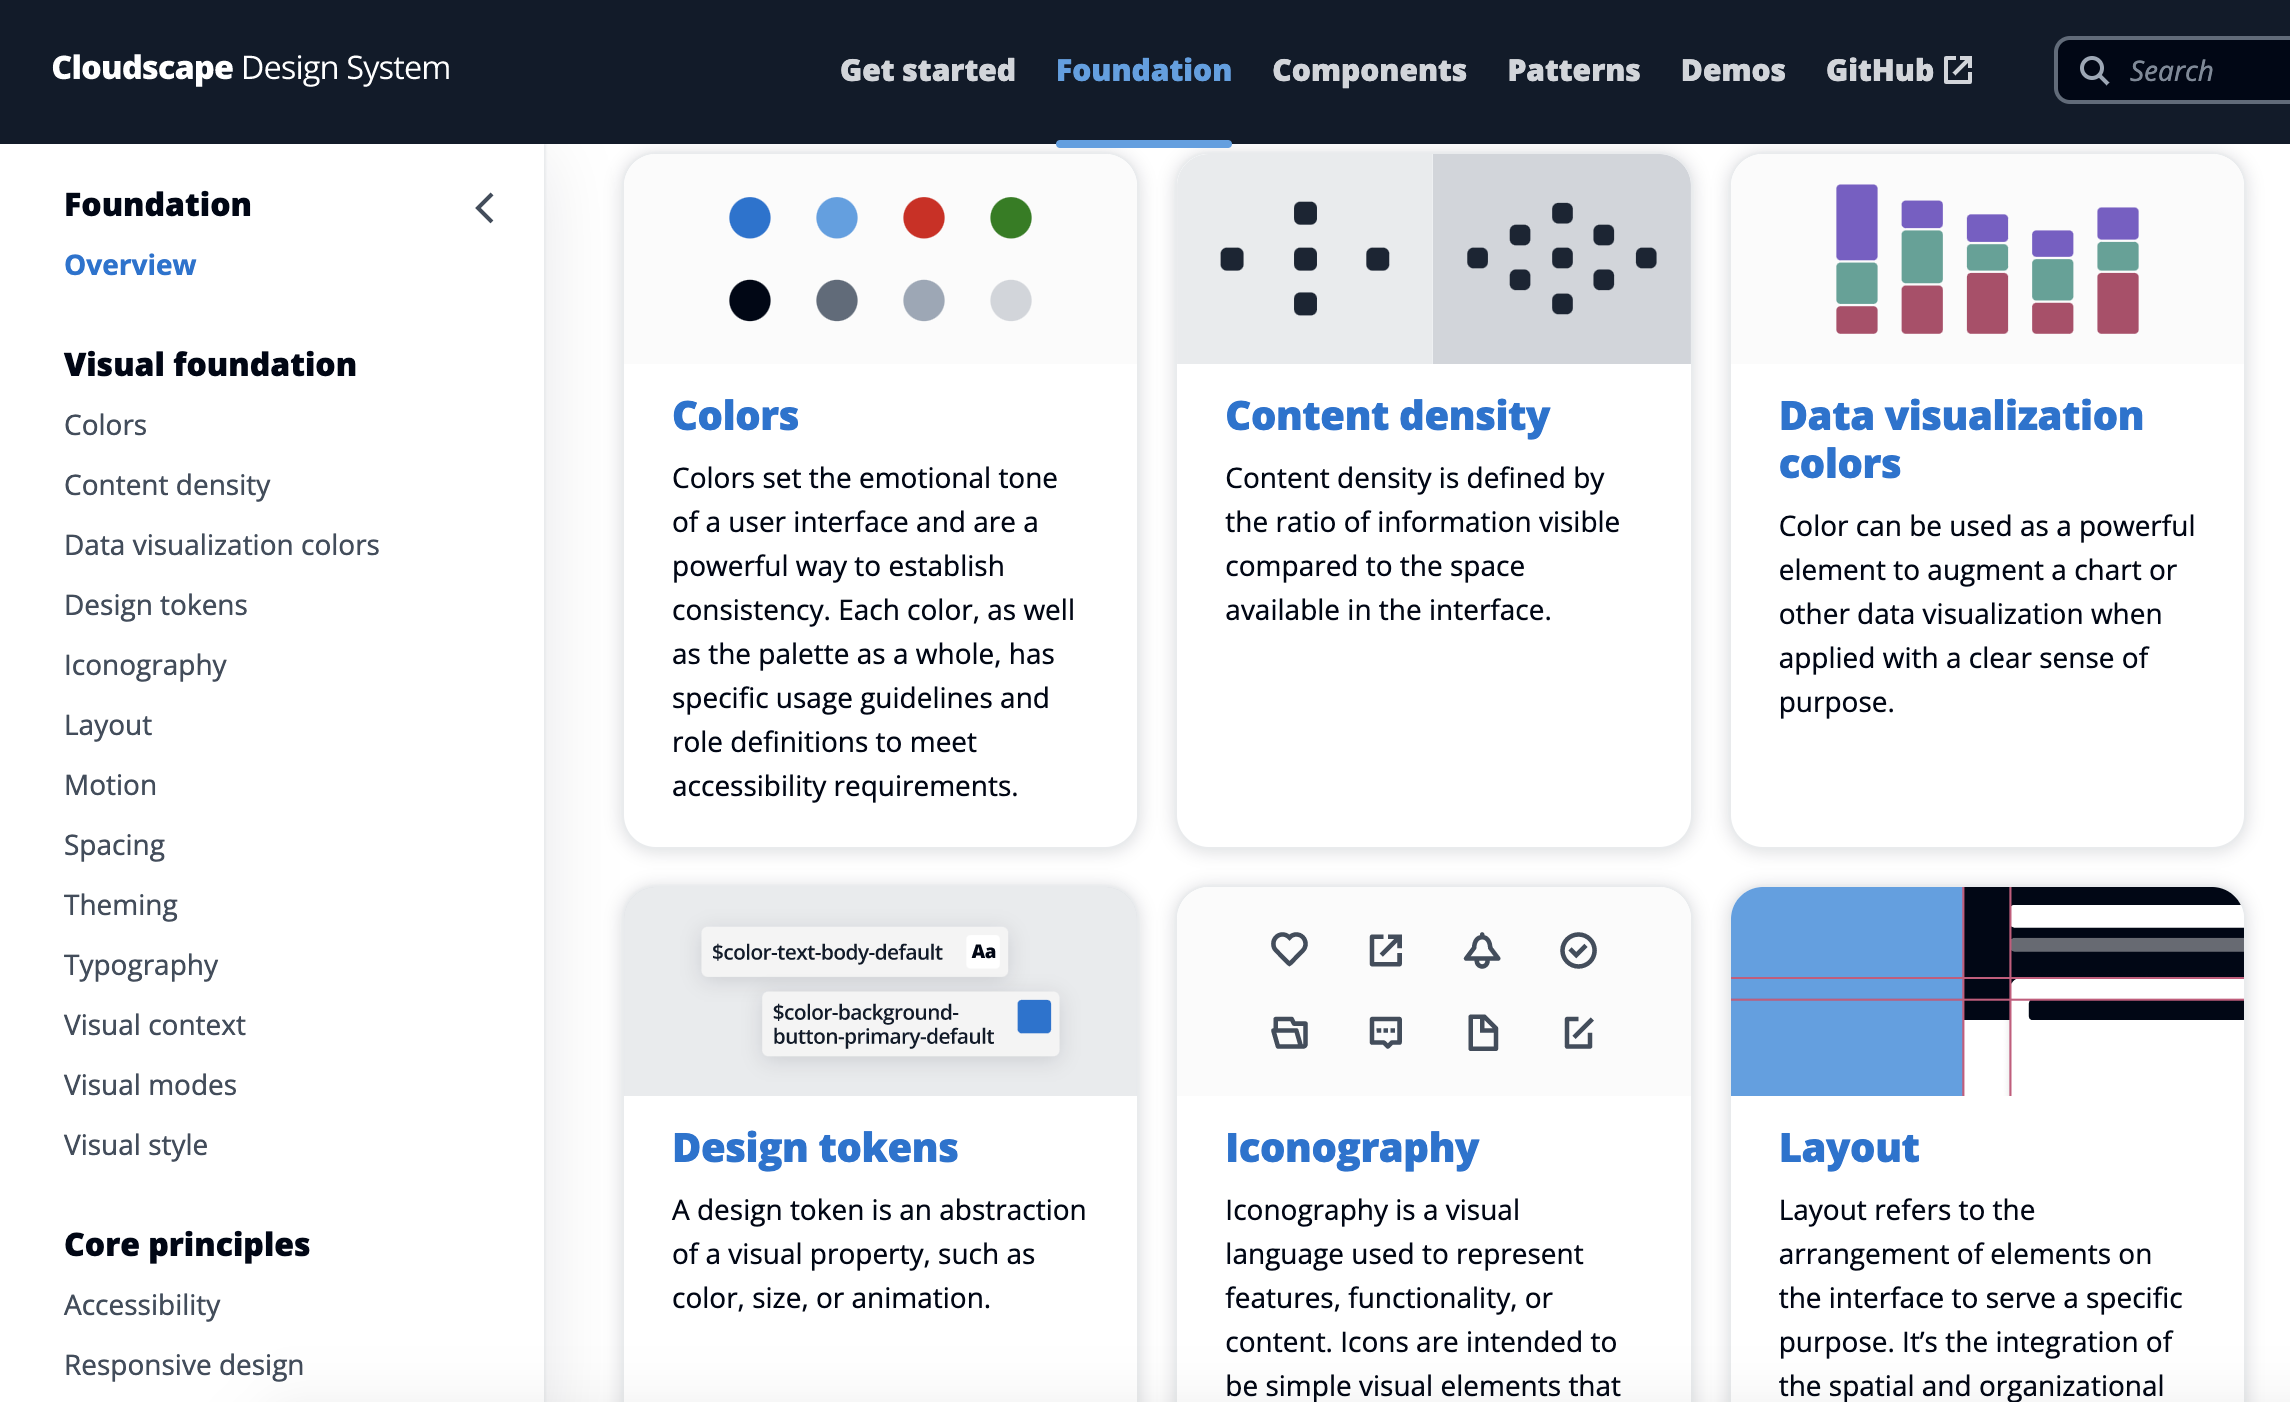Switch to the Patterns tab
Screen dimensions: 2290x1402
(1573, 70)
